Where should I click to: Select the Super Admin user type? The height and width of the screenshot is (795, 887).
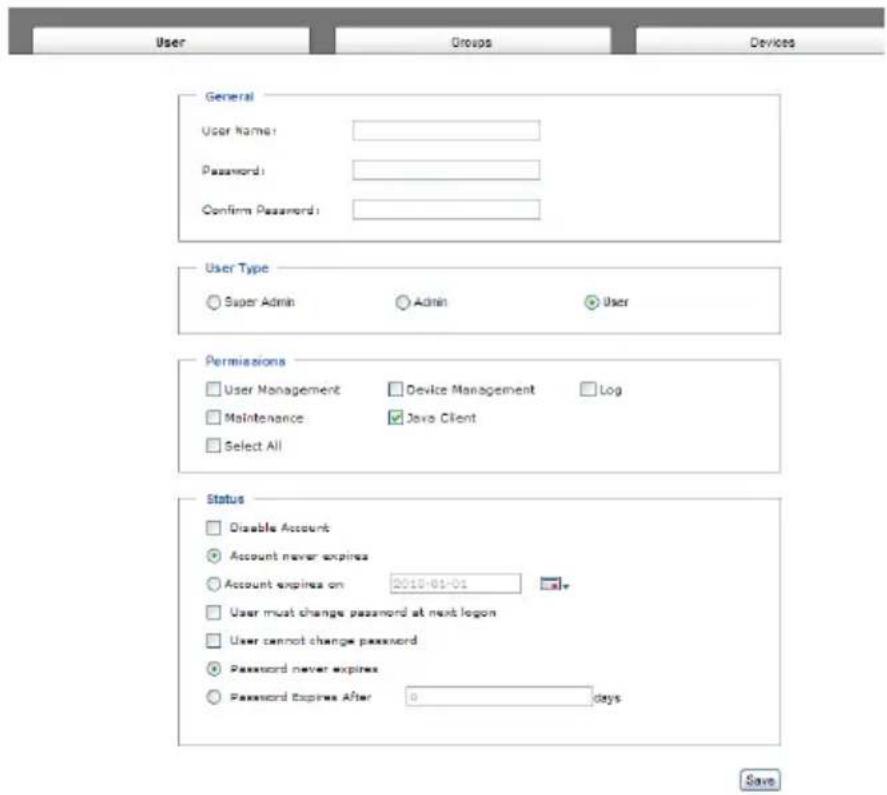(213, 303)
